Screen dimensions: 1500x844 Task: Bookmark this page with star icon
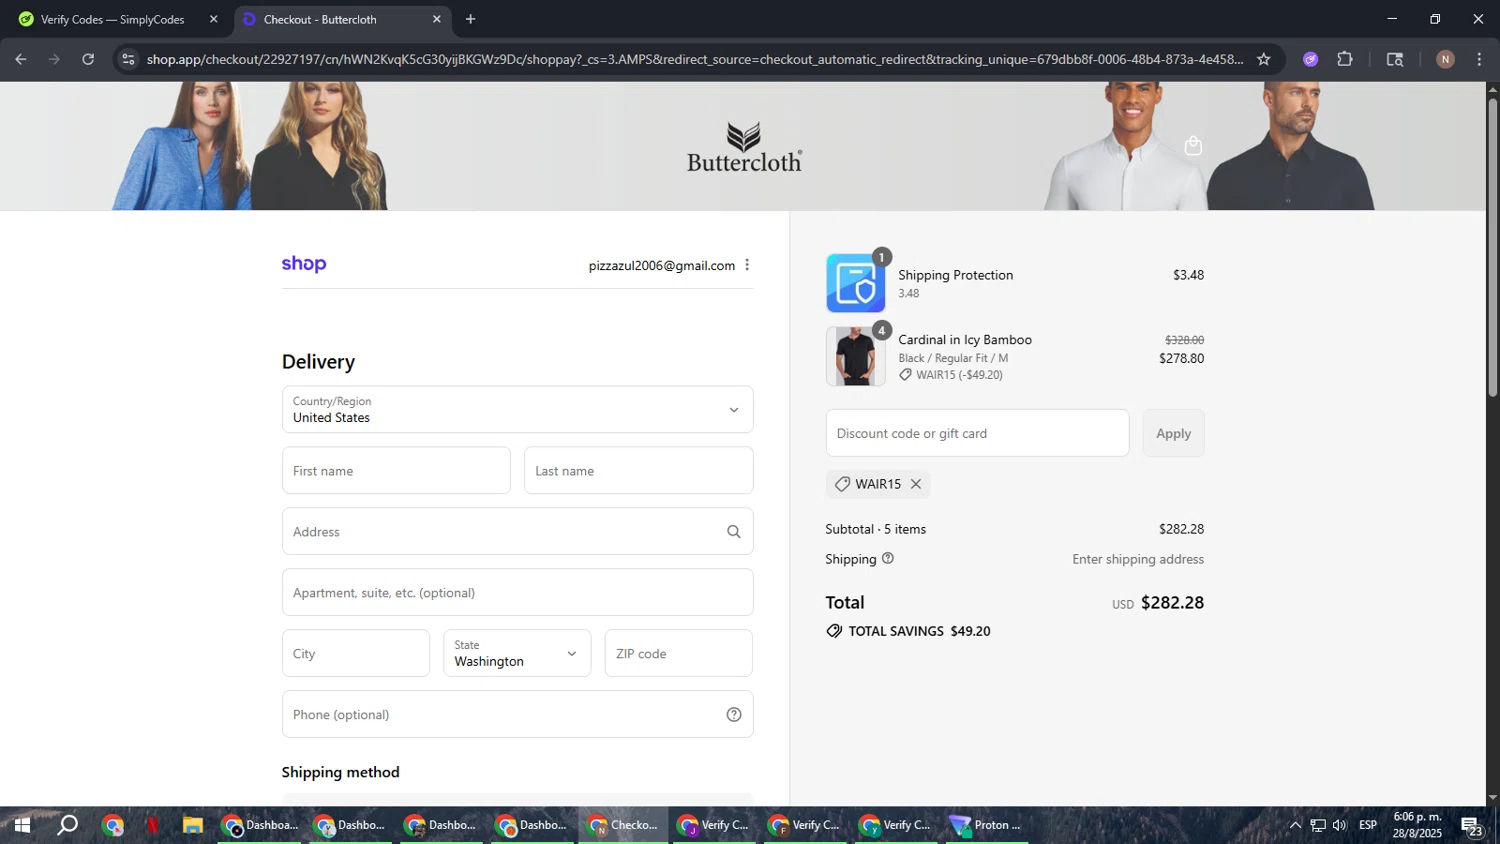pyautogui.click(x=1264, y=59)
